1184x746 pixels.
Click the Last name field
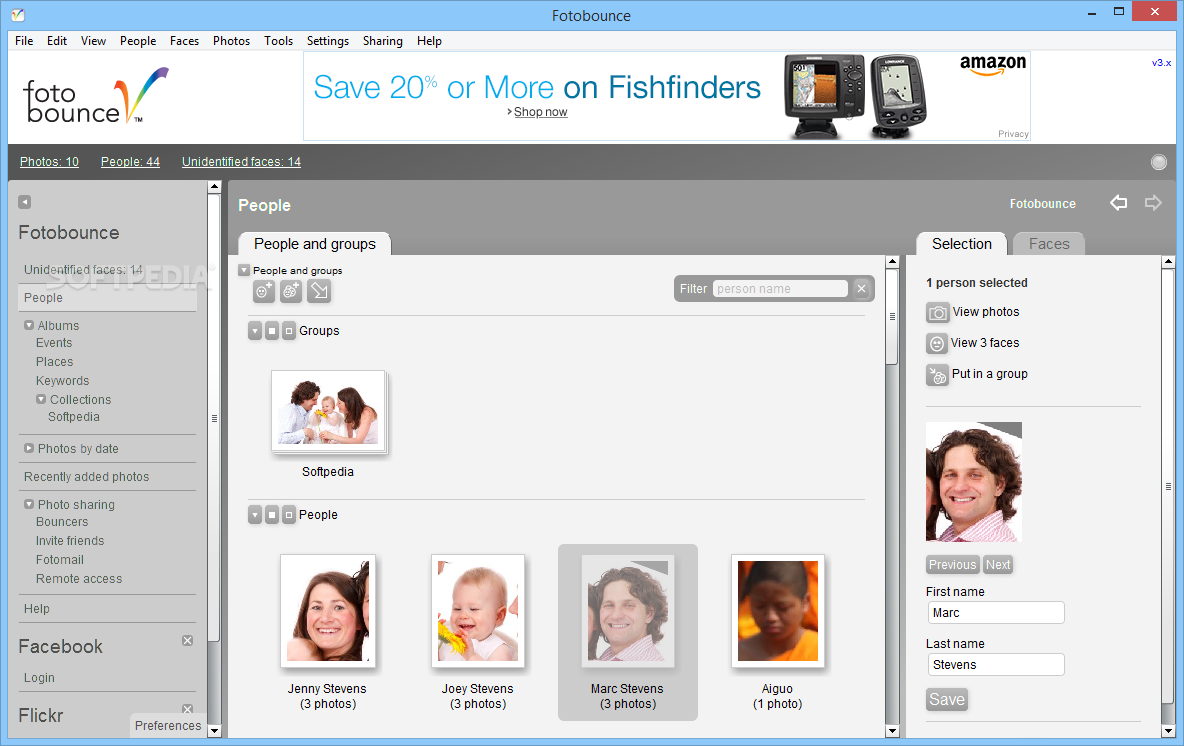[996, 665]
